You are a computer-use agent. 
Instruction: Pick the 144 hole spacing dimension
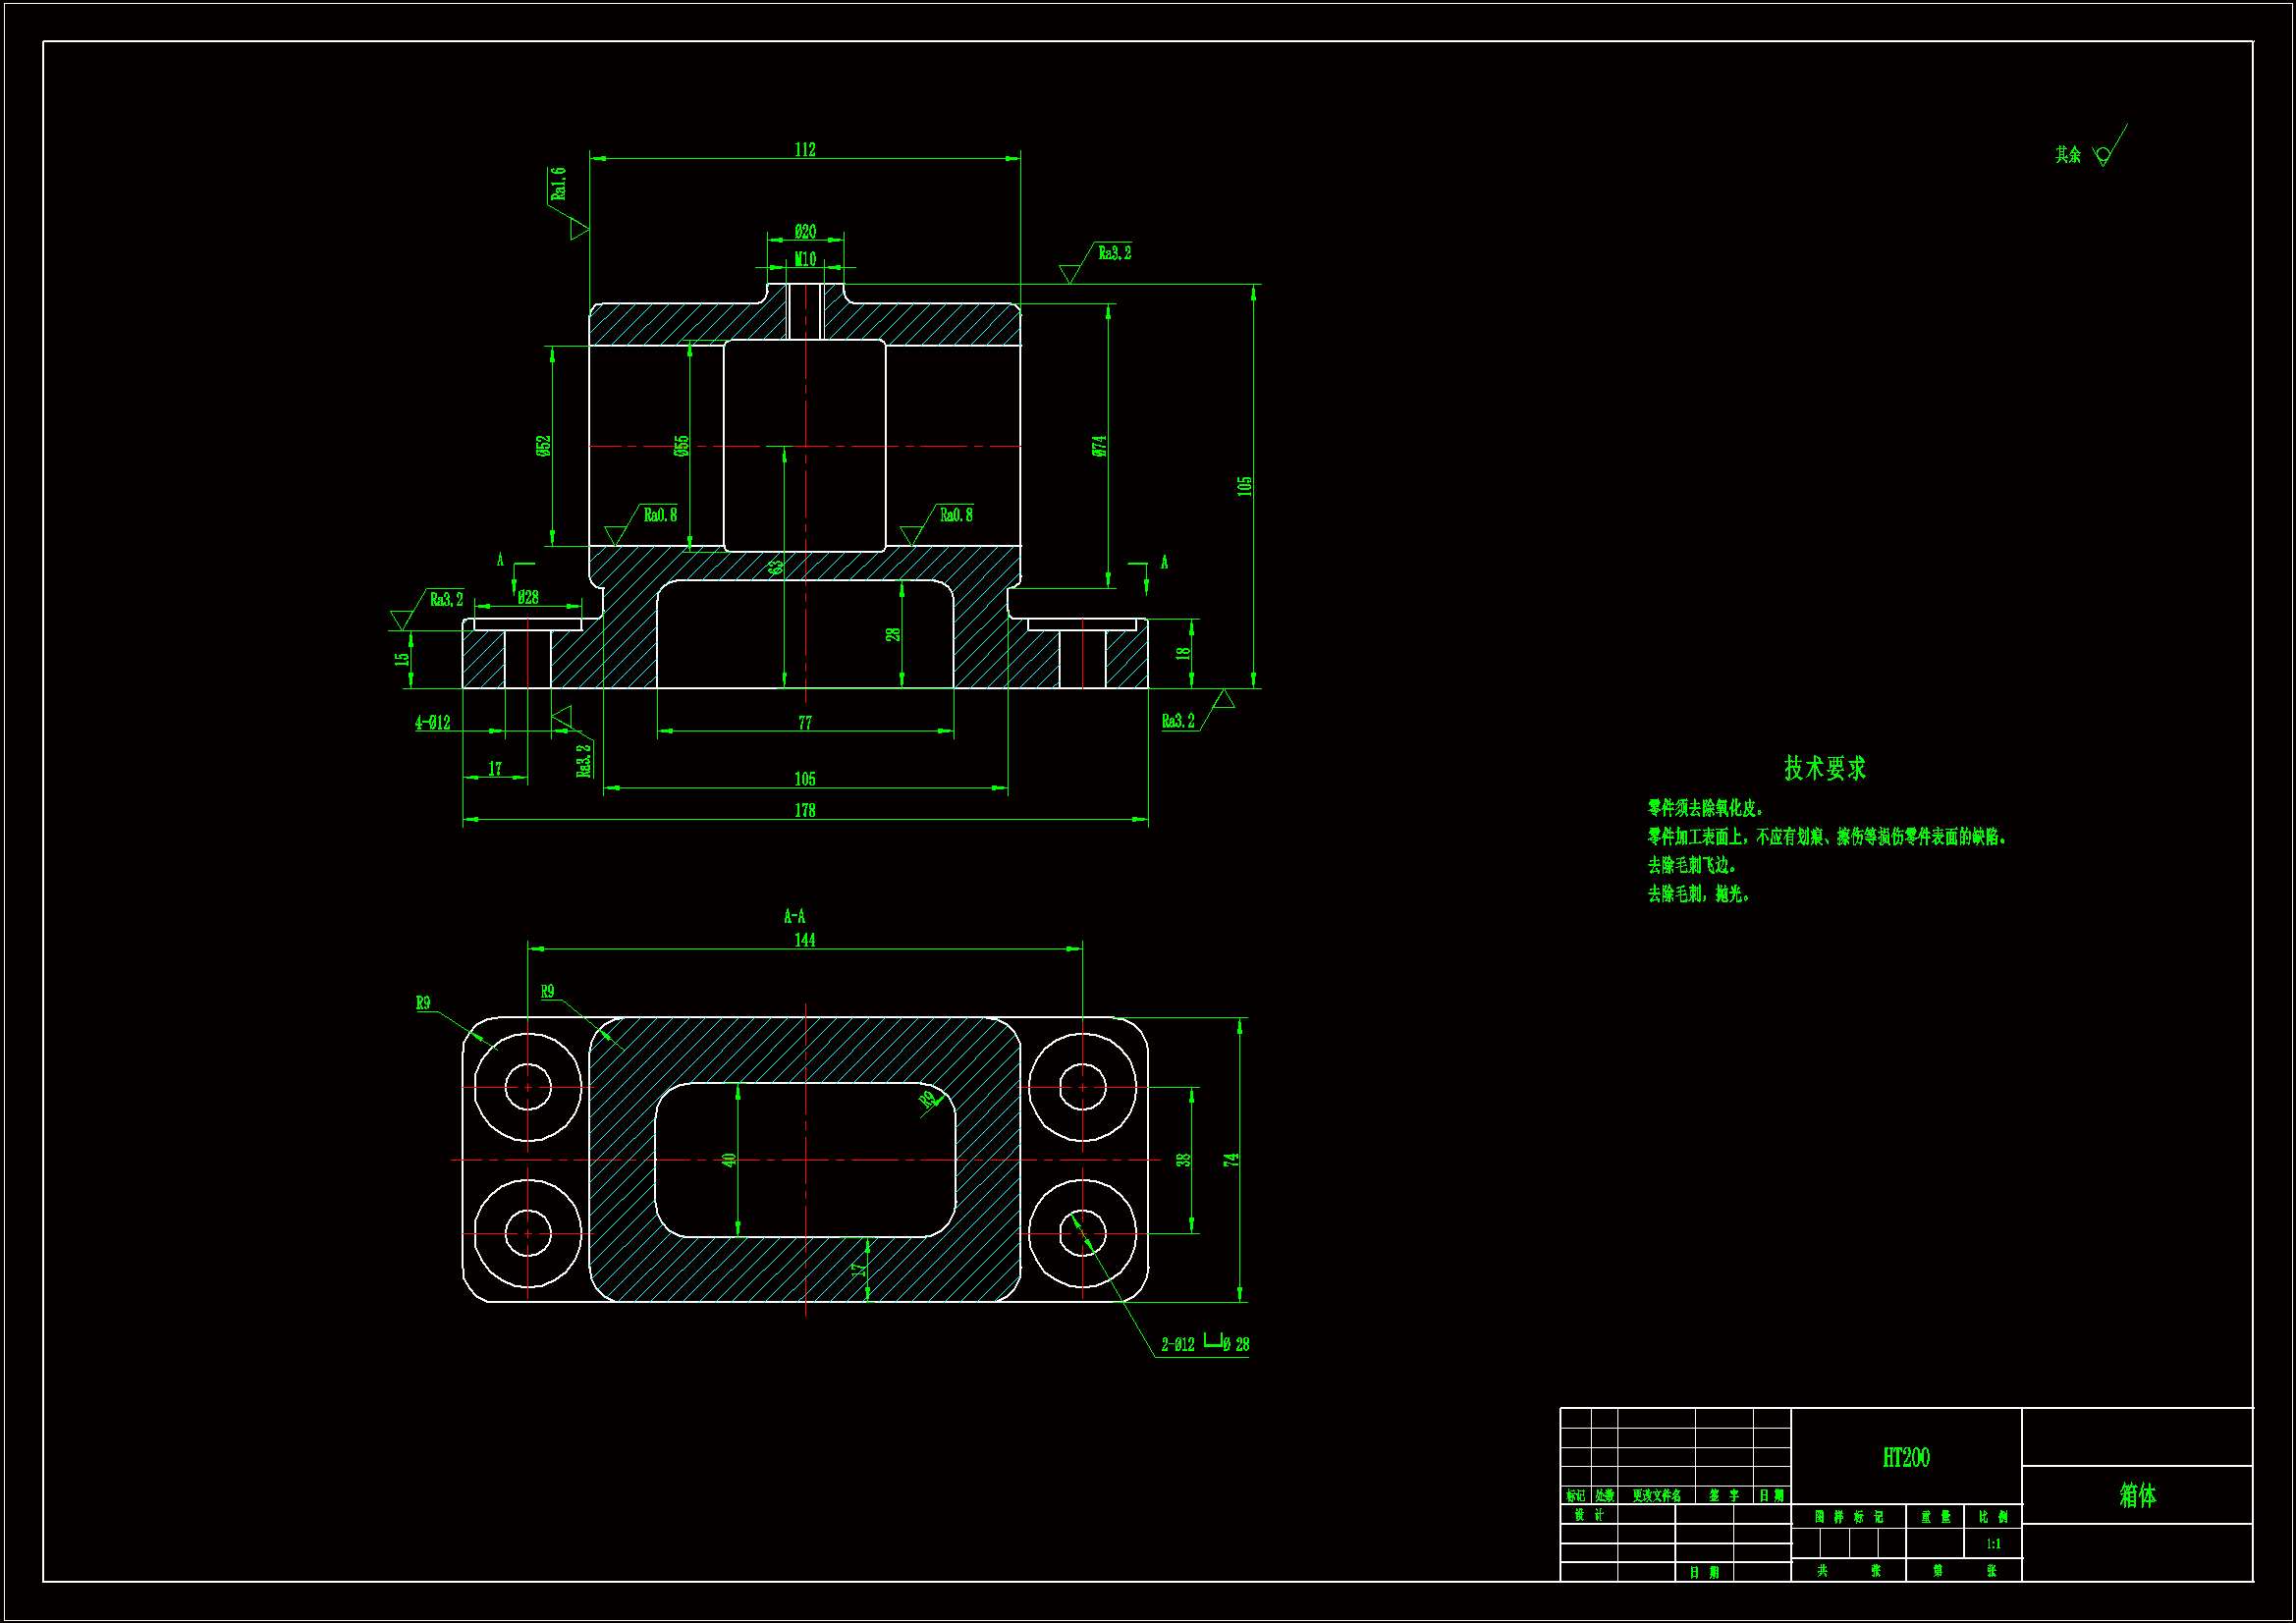coord(805,940)
